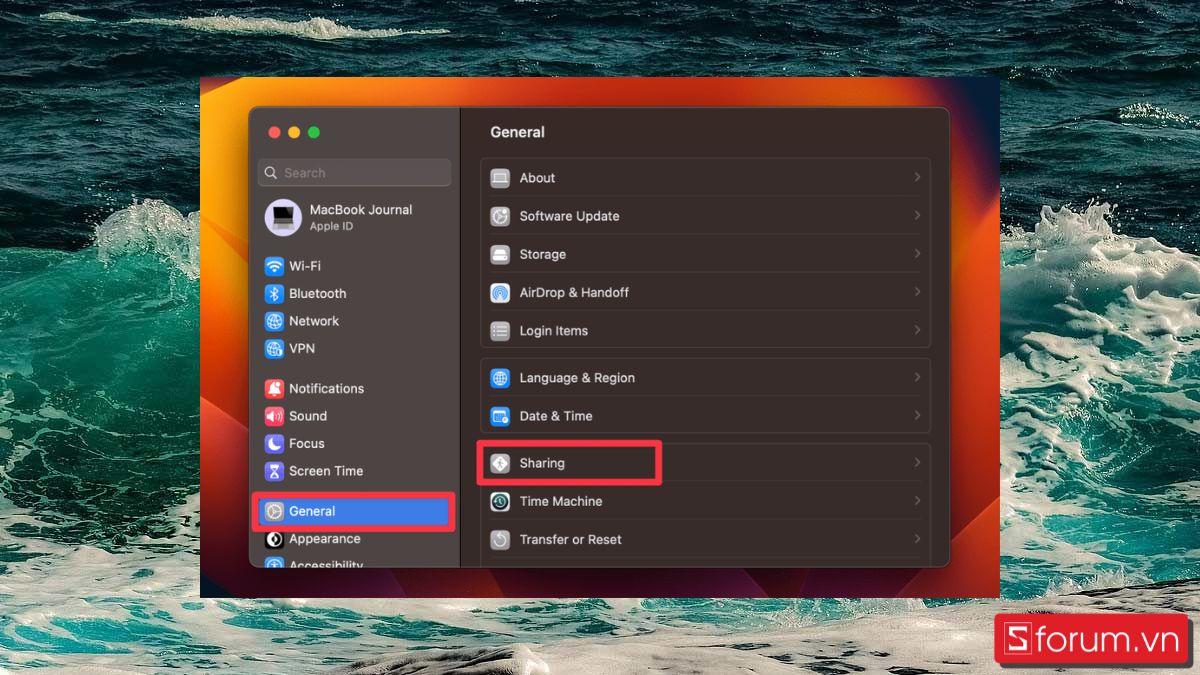
Task: Select the Time Machine icon
Action: coord(500,501)
